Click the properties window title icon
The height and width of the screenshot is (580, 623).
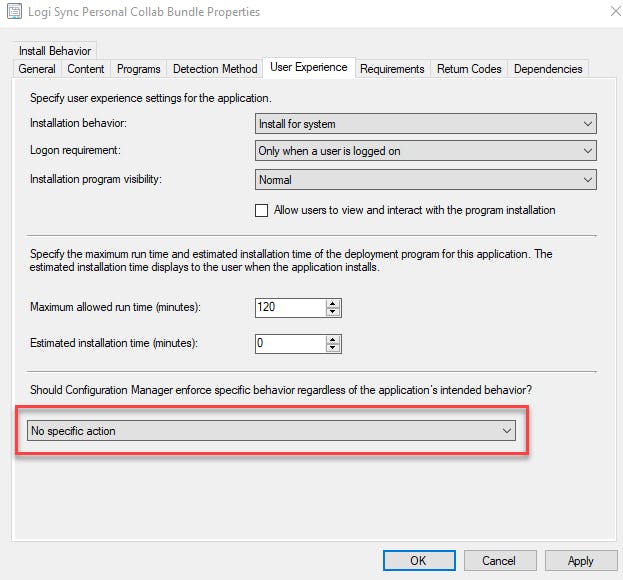click(x=14, y=12)
